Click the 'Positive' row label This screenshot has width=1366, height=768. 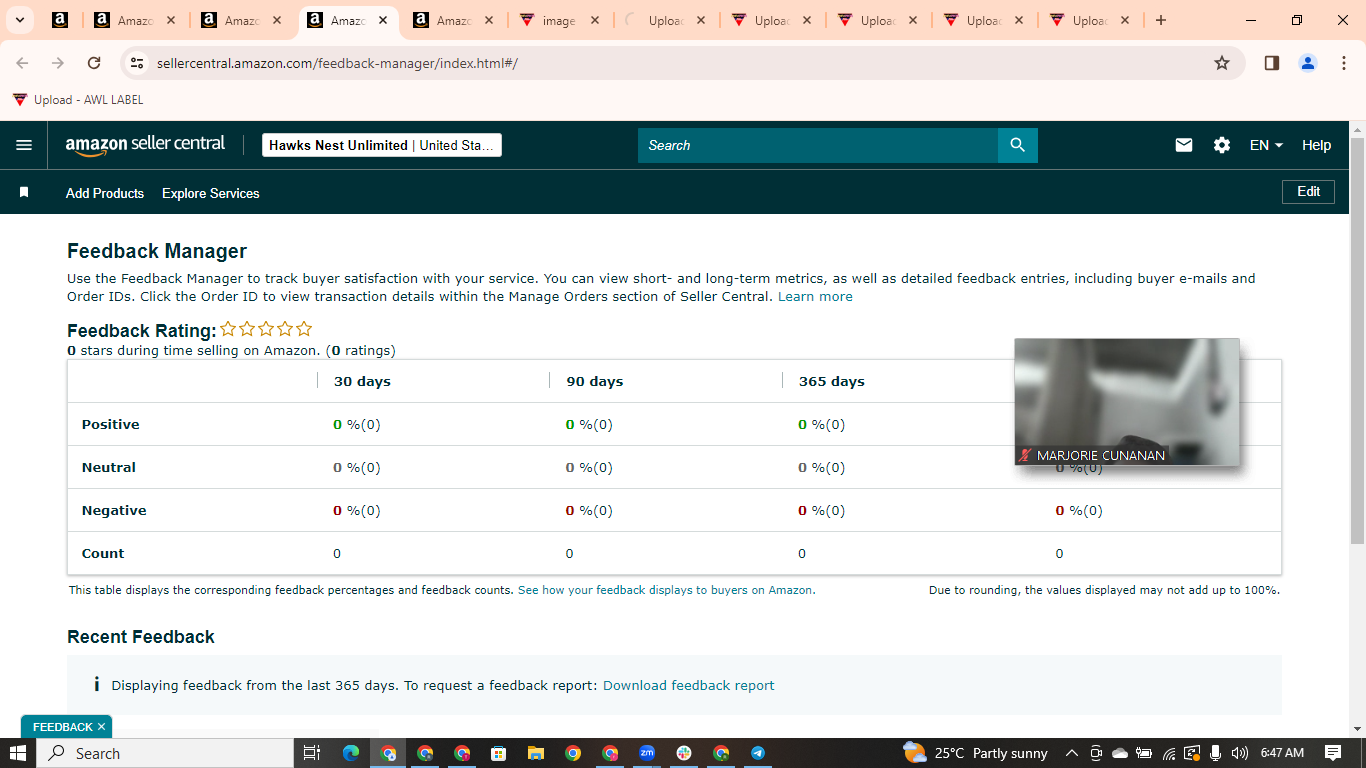[x=111, y=424]
